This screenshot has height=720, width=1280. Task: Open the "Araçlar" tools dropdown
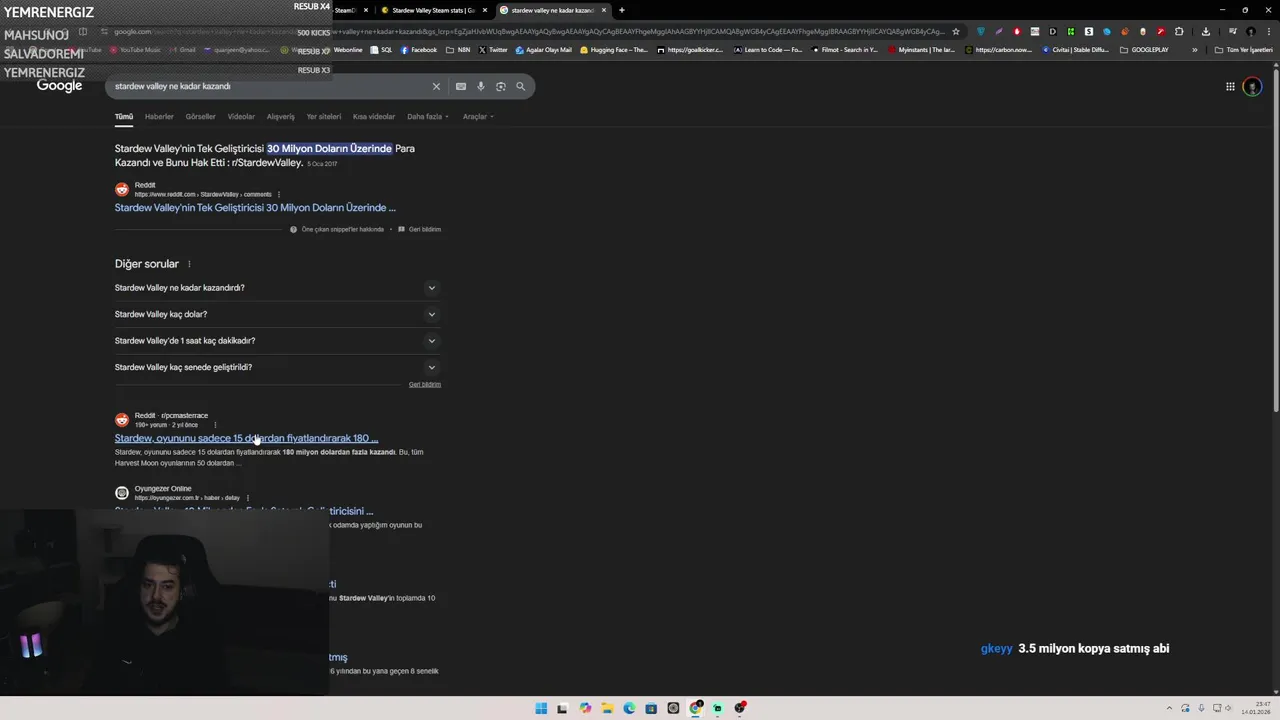pyautogui.click(x=478, y=117)
